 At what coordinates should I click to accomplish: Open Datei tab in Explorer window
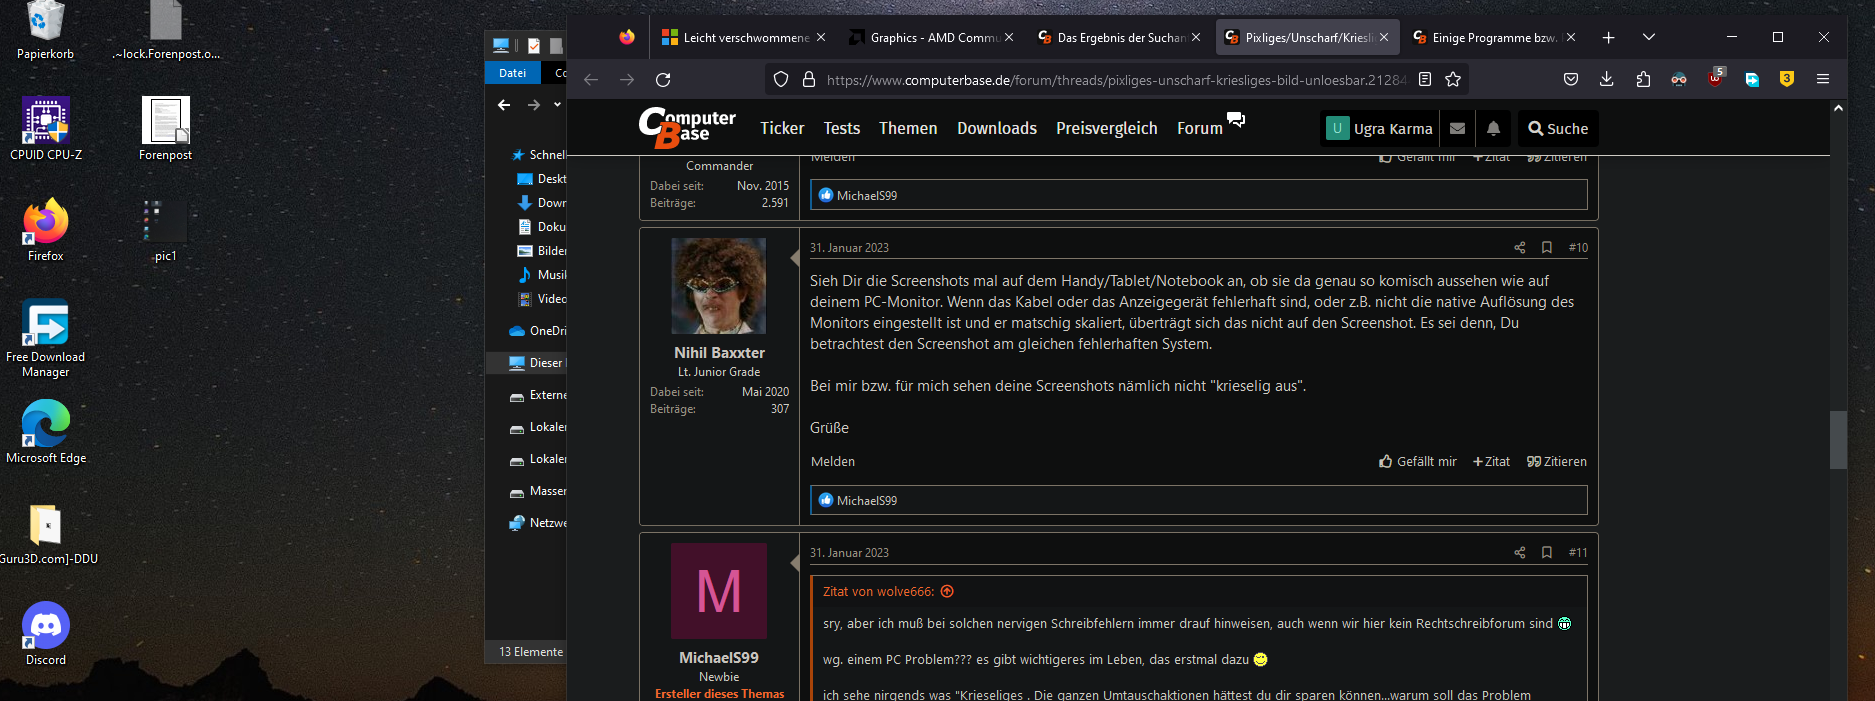click(x=513, y=72)
